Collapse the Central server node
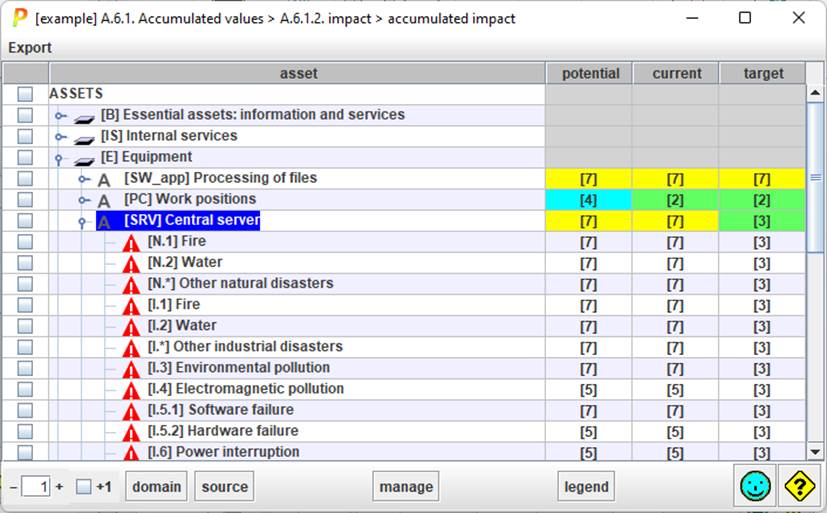The height and width of the screenshot is (513, 827). coord(82,221)
